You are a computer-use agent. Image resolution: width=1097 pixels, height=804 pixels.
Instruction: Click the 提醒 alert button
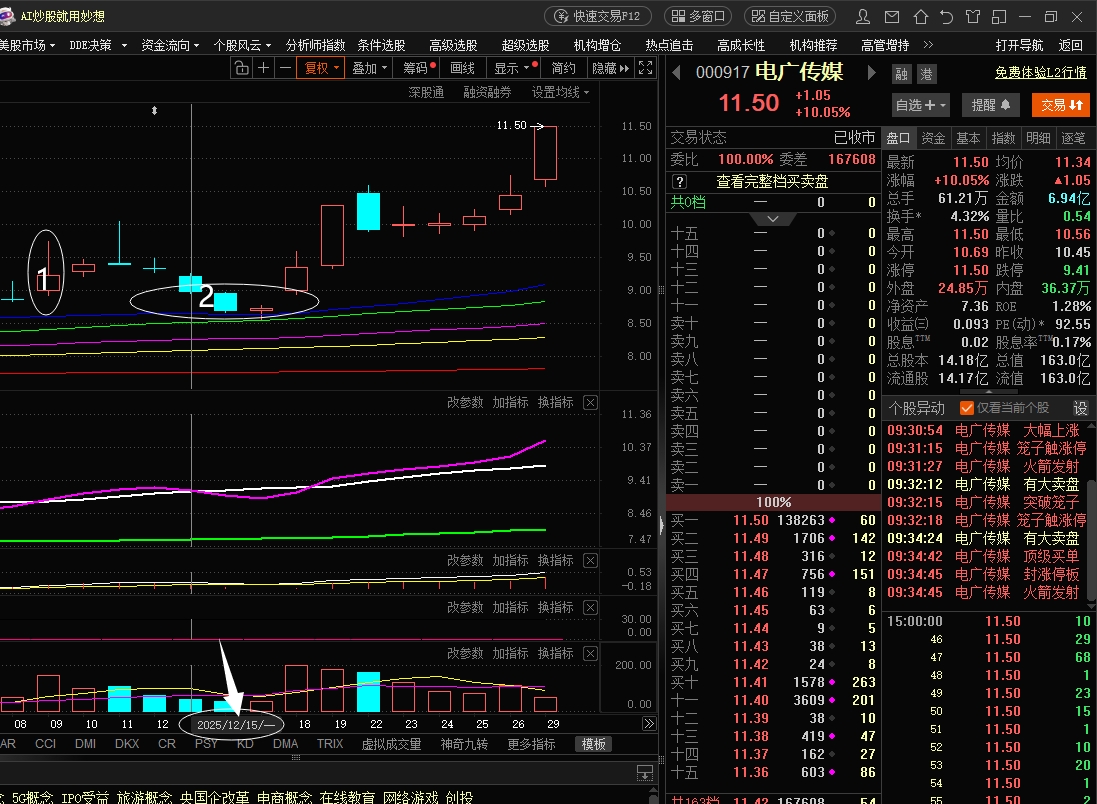click(991, 105)
